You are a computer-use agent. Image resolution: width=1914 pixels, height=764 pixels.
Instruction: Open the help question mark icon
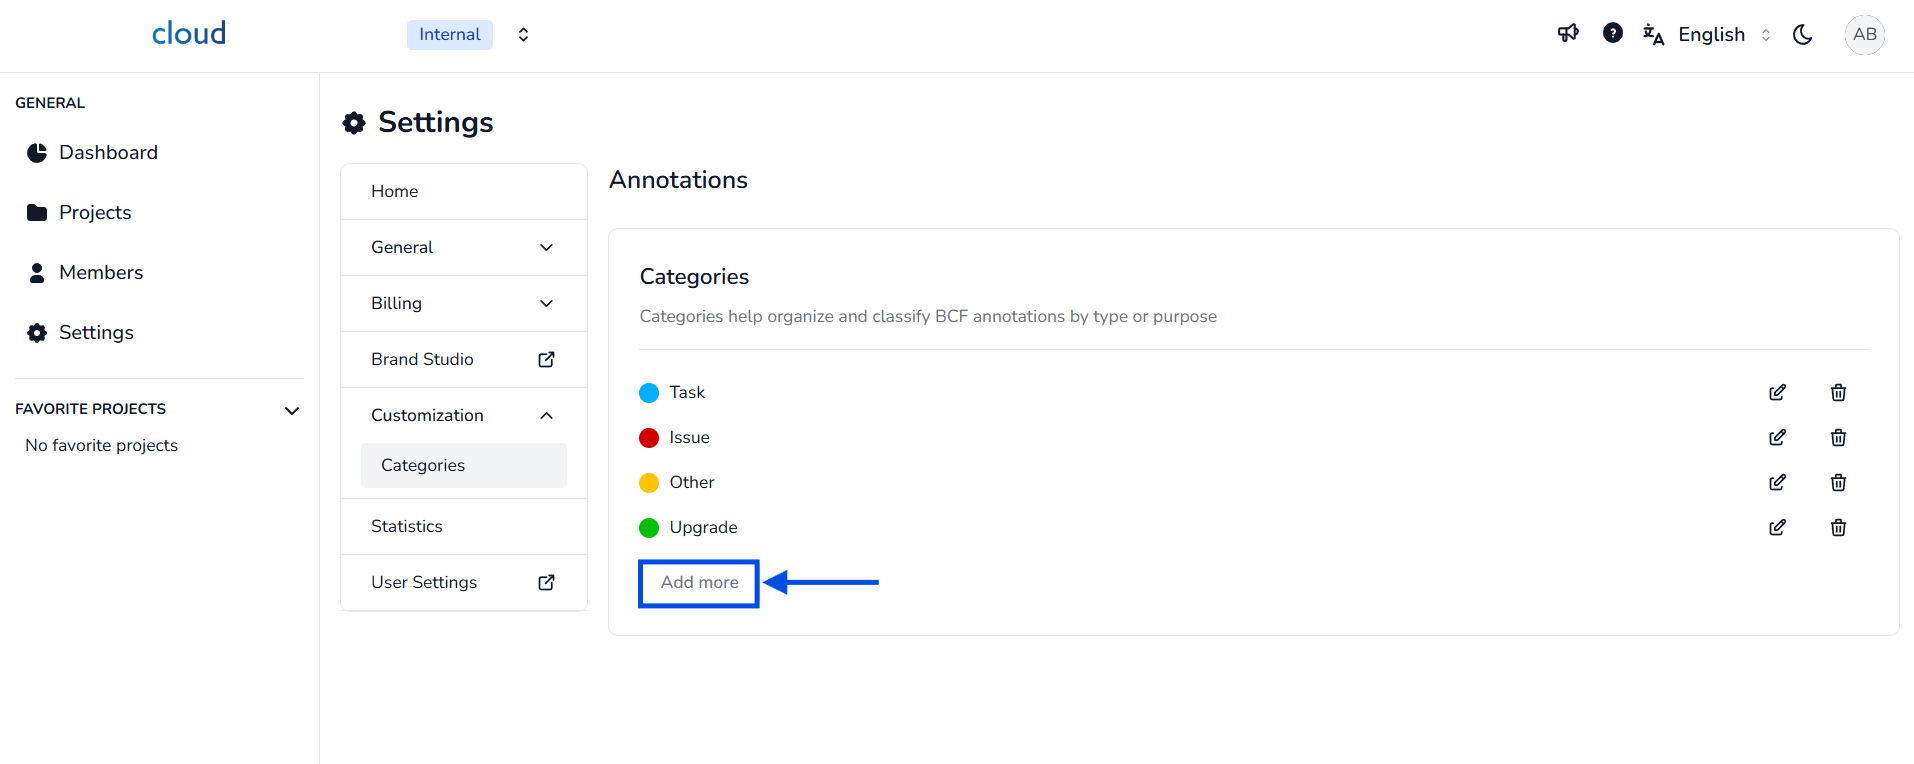(x=1612, y=34)
